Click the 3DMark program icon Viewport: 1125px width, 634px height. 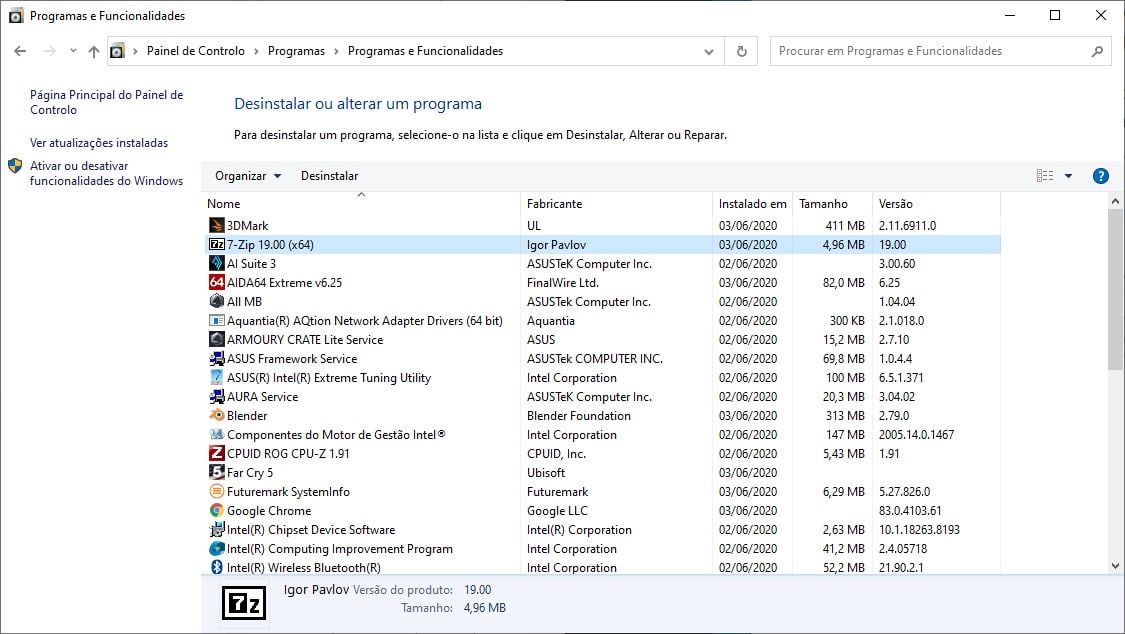pyautogui.click(x=216, y=225)
